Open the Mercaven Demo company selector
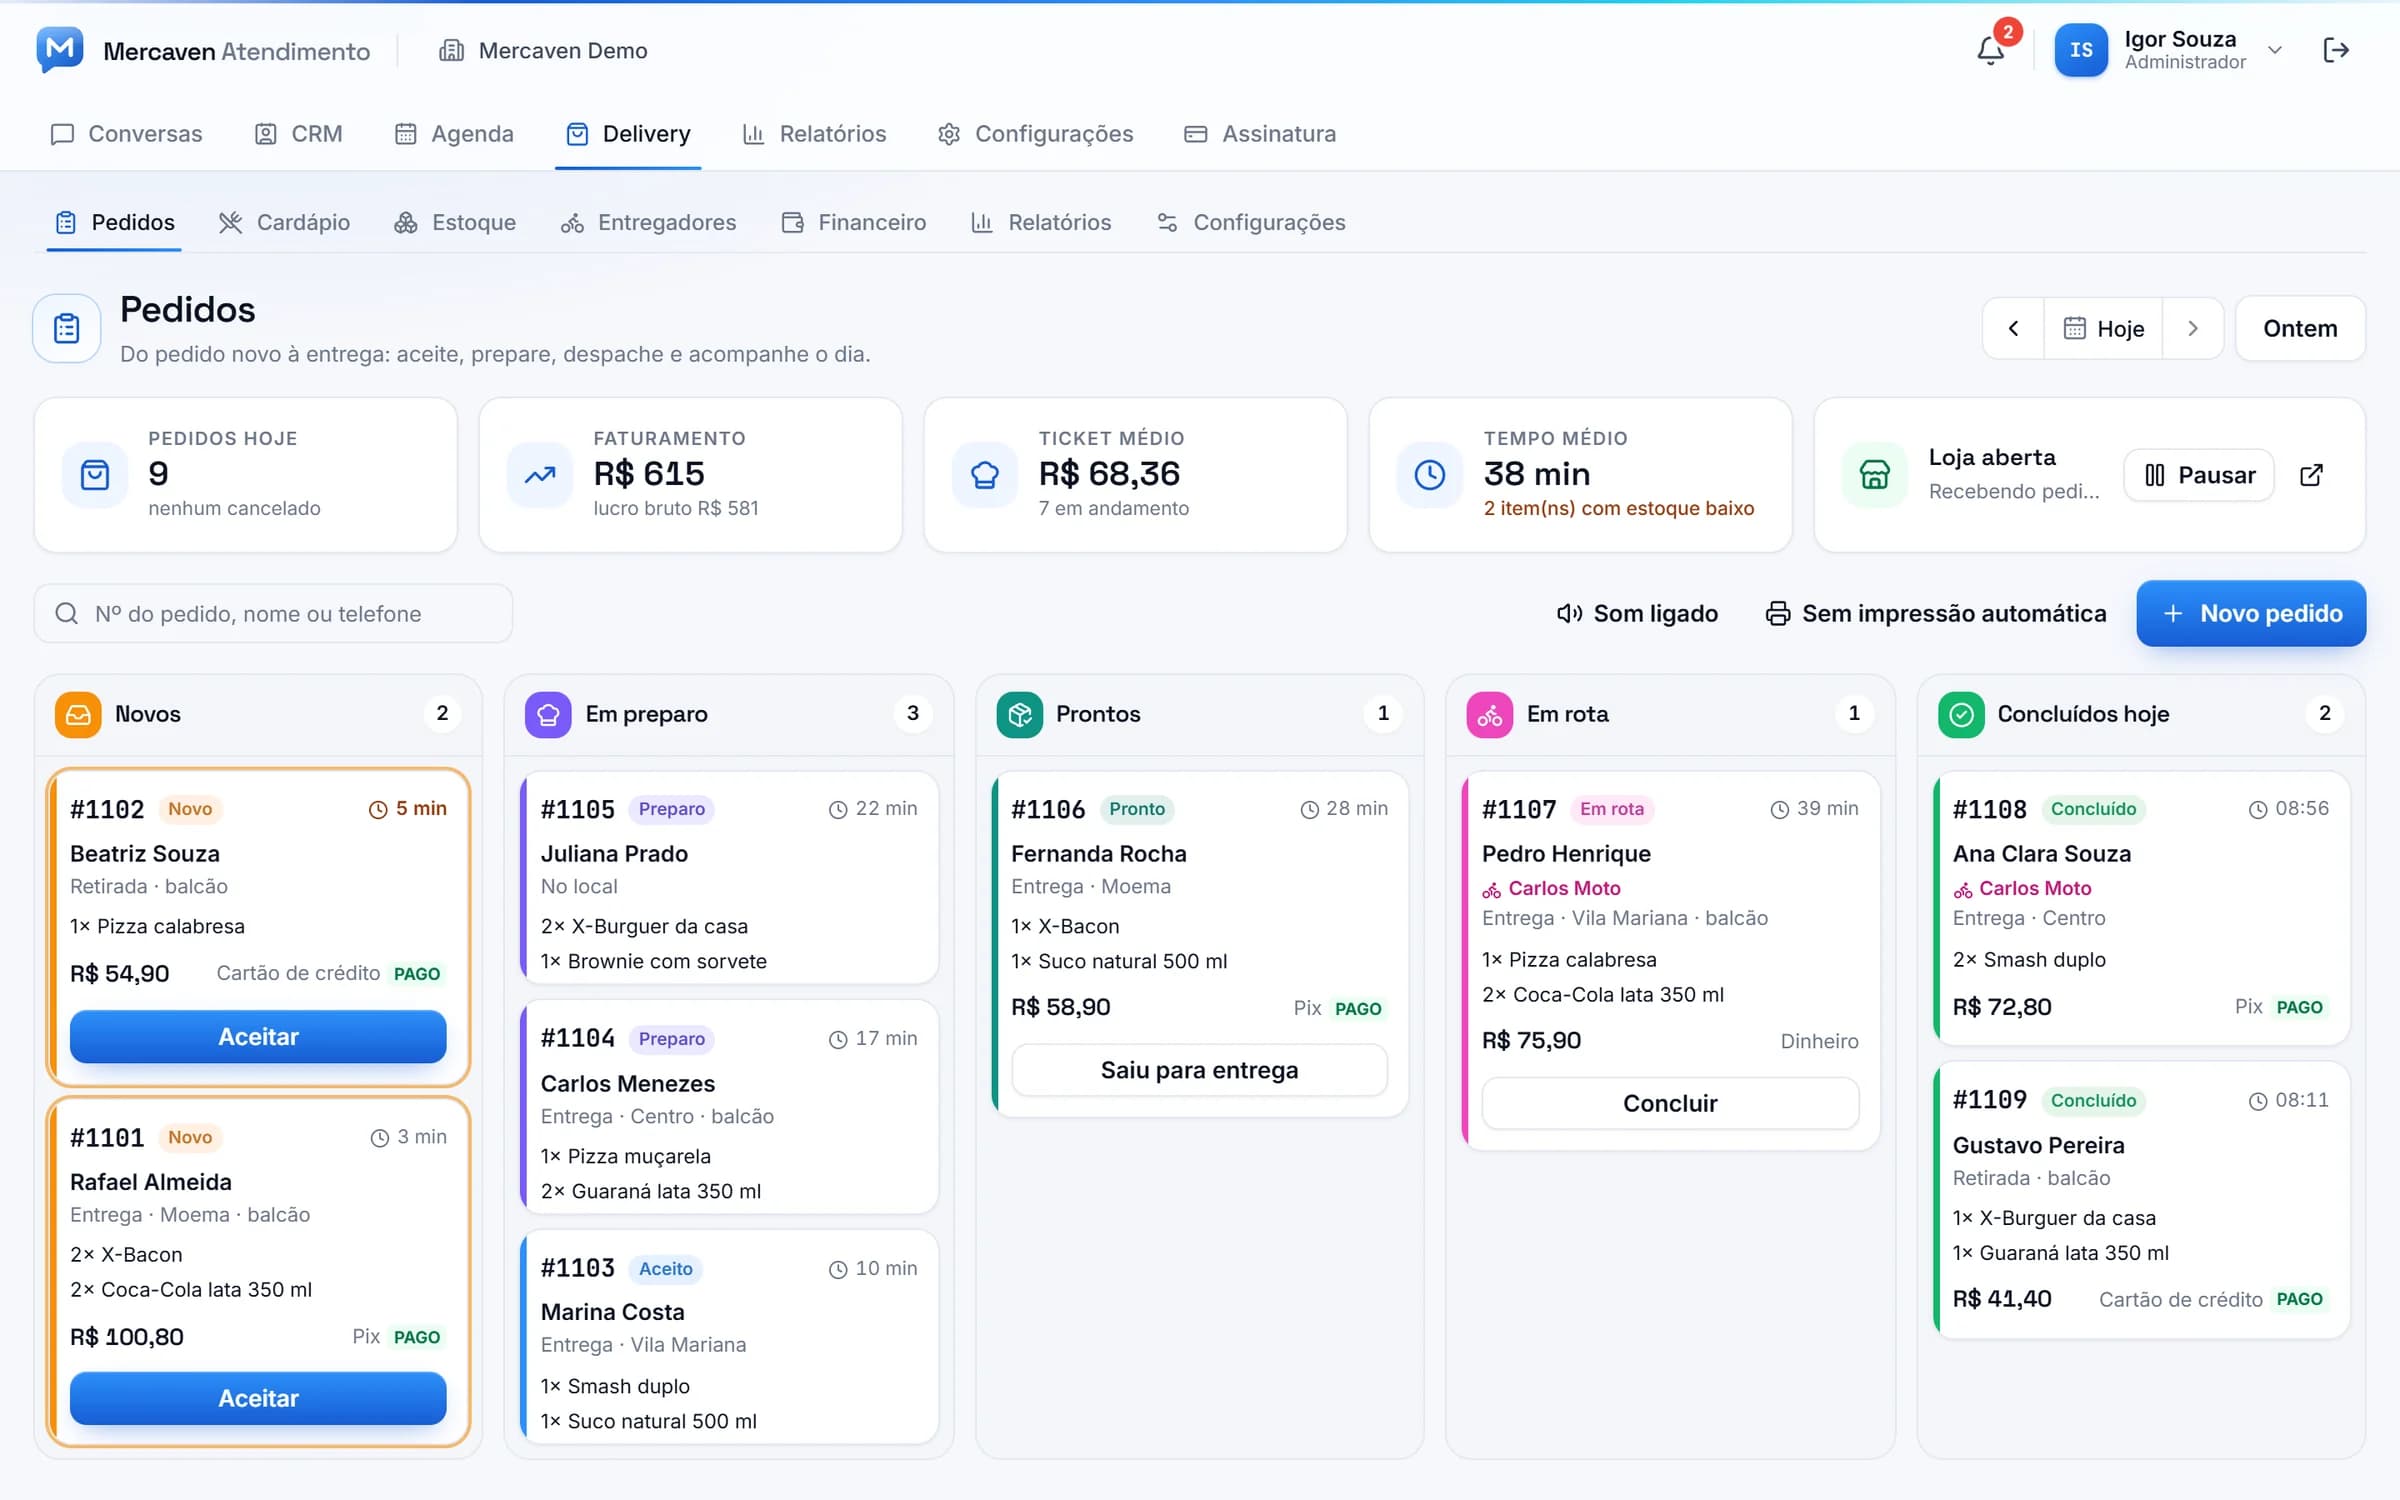The height and width of the screenshot is (1500, 2400). [x=543, y=50]
